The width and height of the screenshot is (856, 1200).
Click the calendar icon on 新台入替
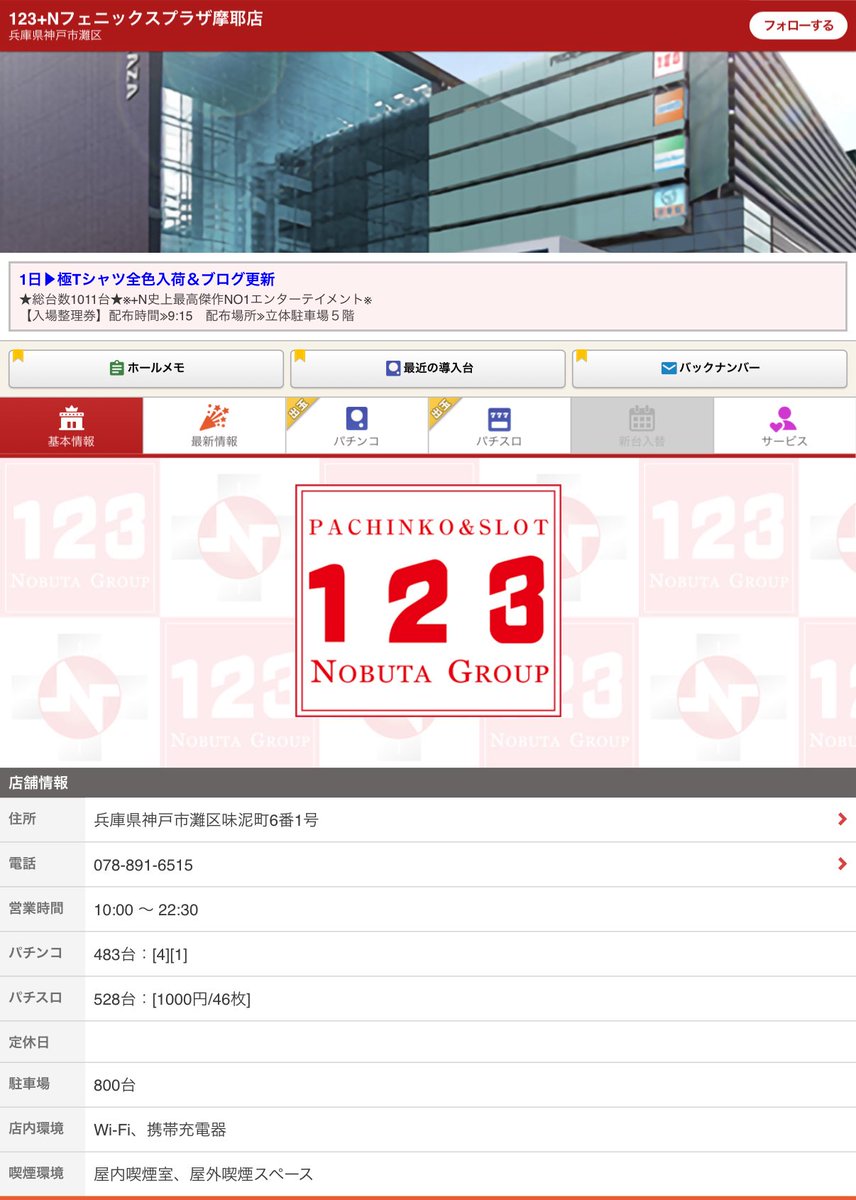coord(642,418)
